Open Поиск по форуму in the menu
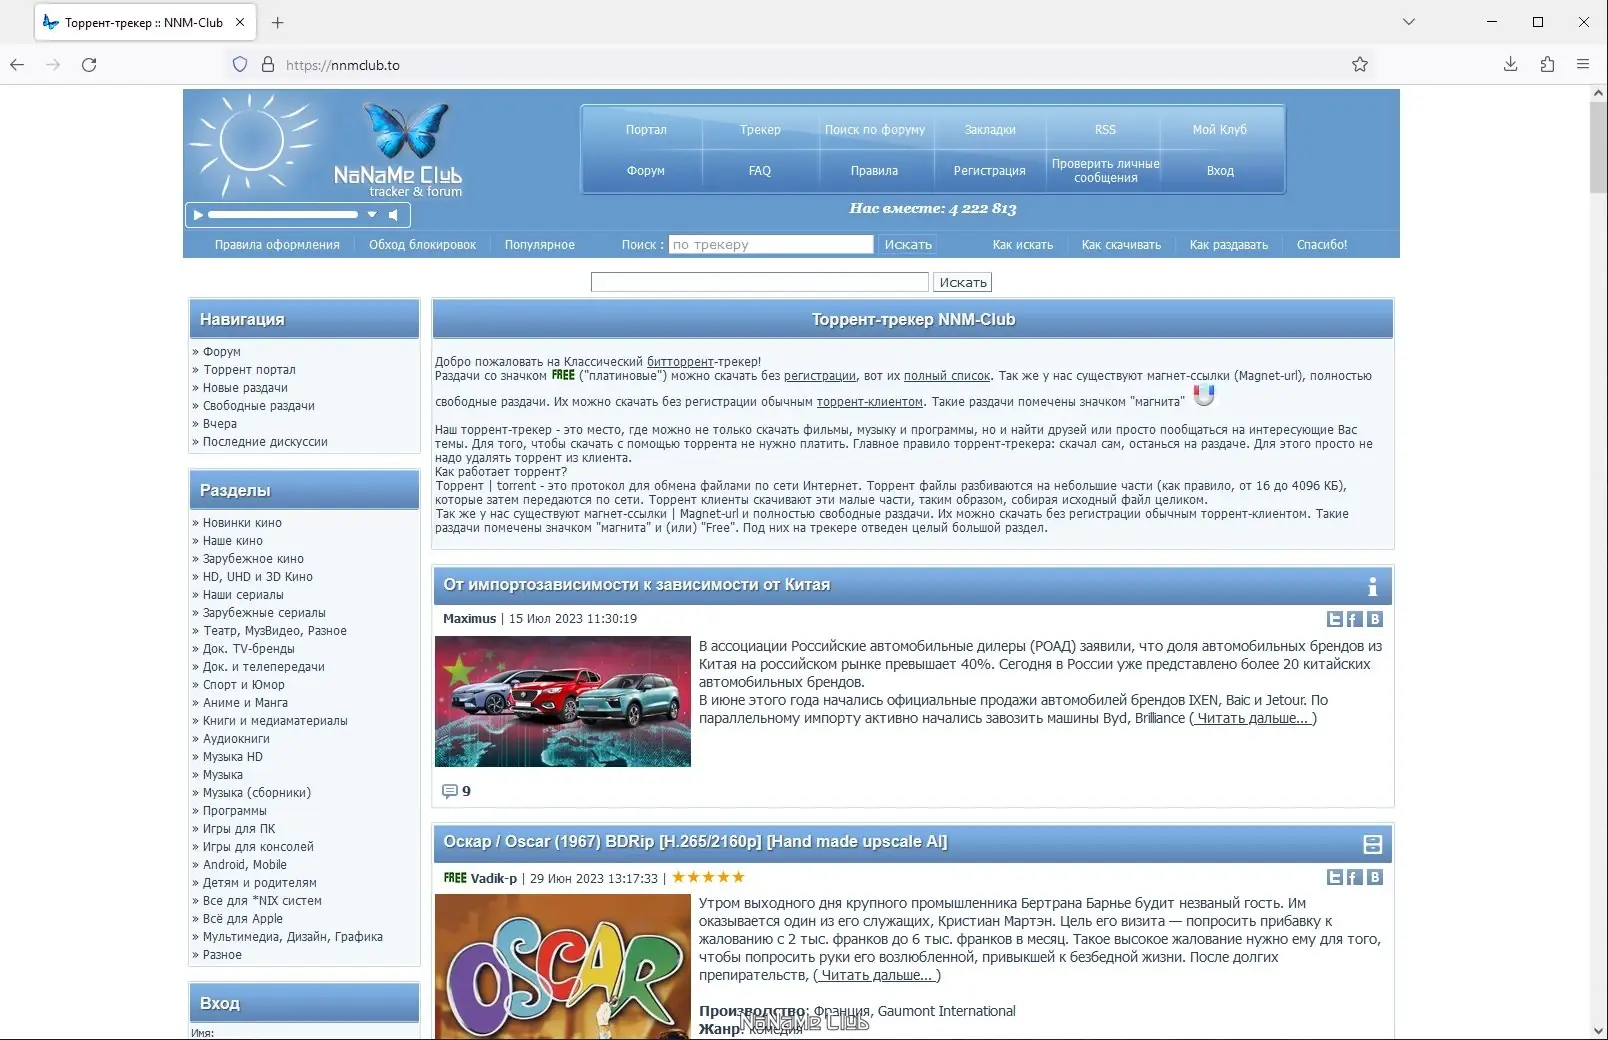 tap(875, 130)
